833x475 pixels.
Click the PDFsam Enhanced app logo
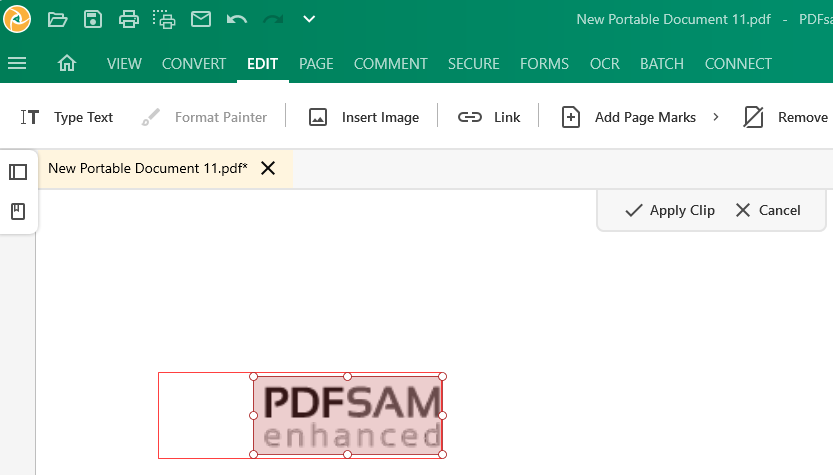click(17, 19)
